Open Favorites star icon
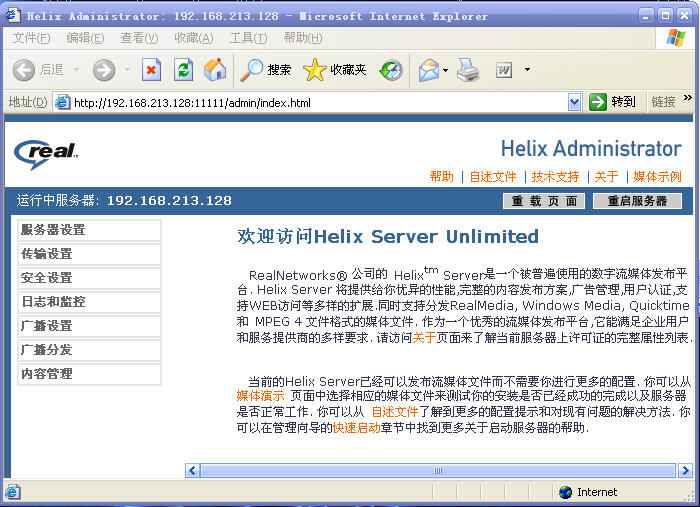Image resolution: width=700 pixels, height=507 pixels. 314,70
